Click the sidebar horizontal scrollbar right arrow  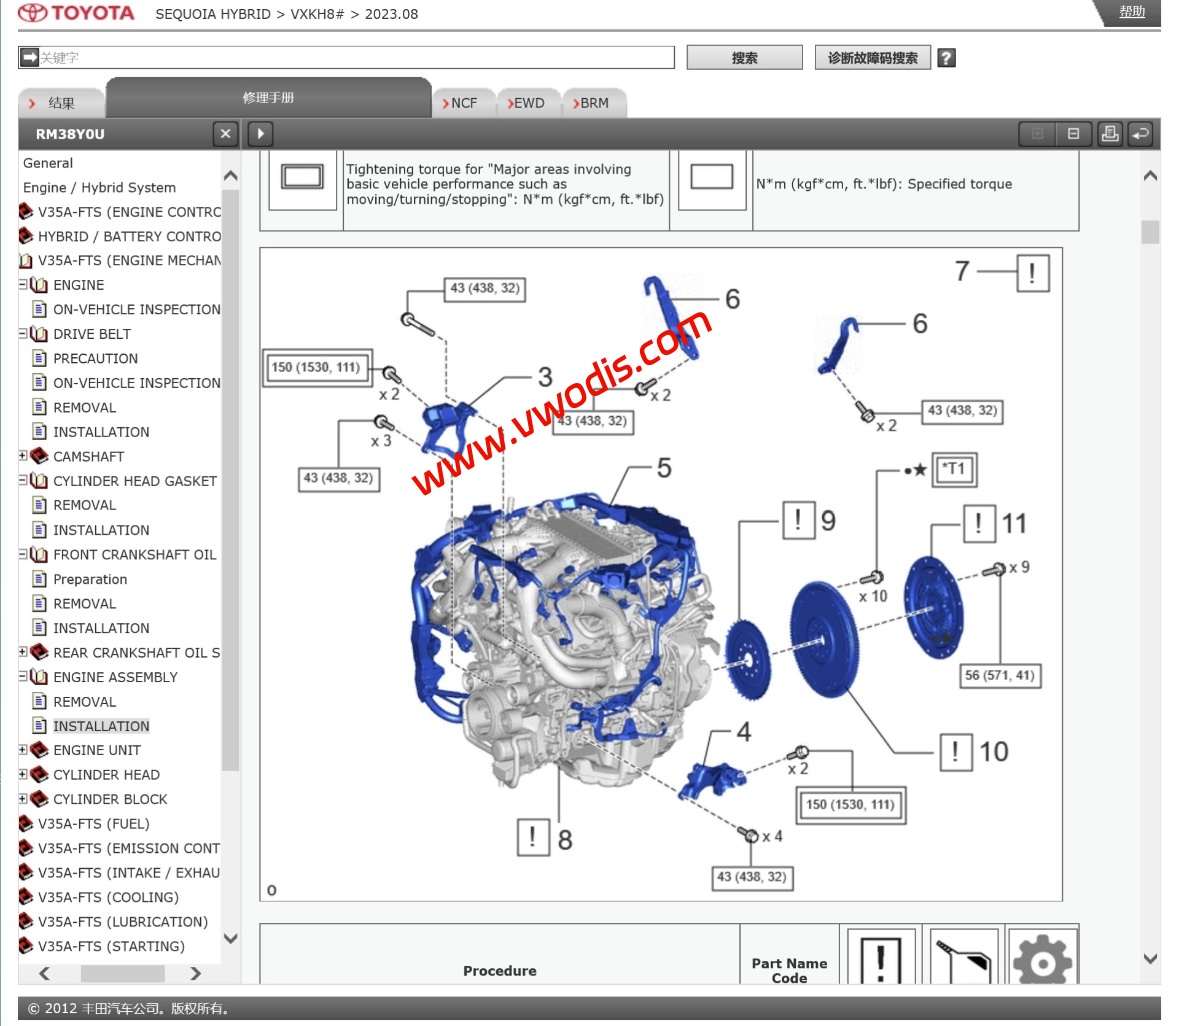pyautogui.click(x=195, y=973)
